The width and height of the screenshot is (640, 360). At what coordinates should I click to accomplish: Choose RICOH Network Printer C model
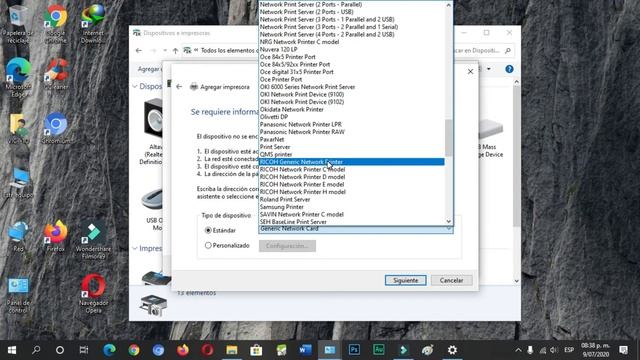pyautogui.click(x=351, y=169)
